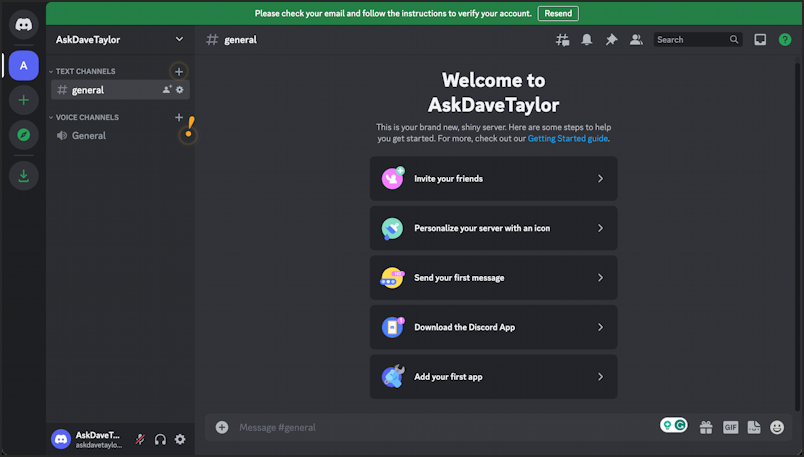Image resolution: width=804 pixels, height=457 pixels.
Task: Edit the general text channel settings gear
Action: pyautogui.click(x=179, y=90)
